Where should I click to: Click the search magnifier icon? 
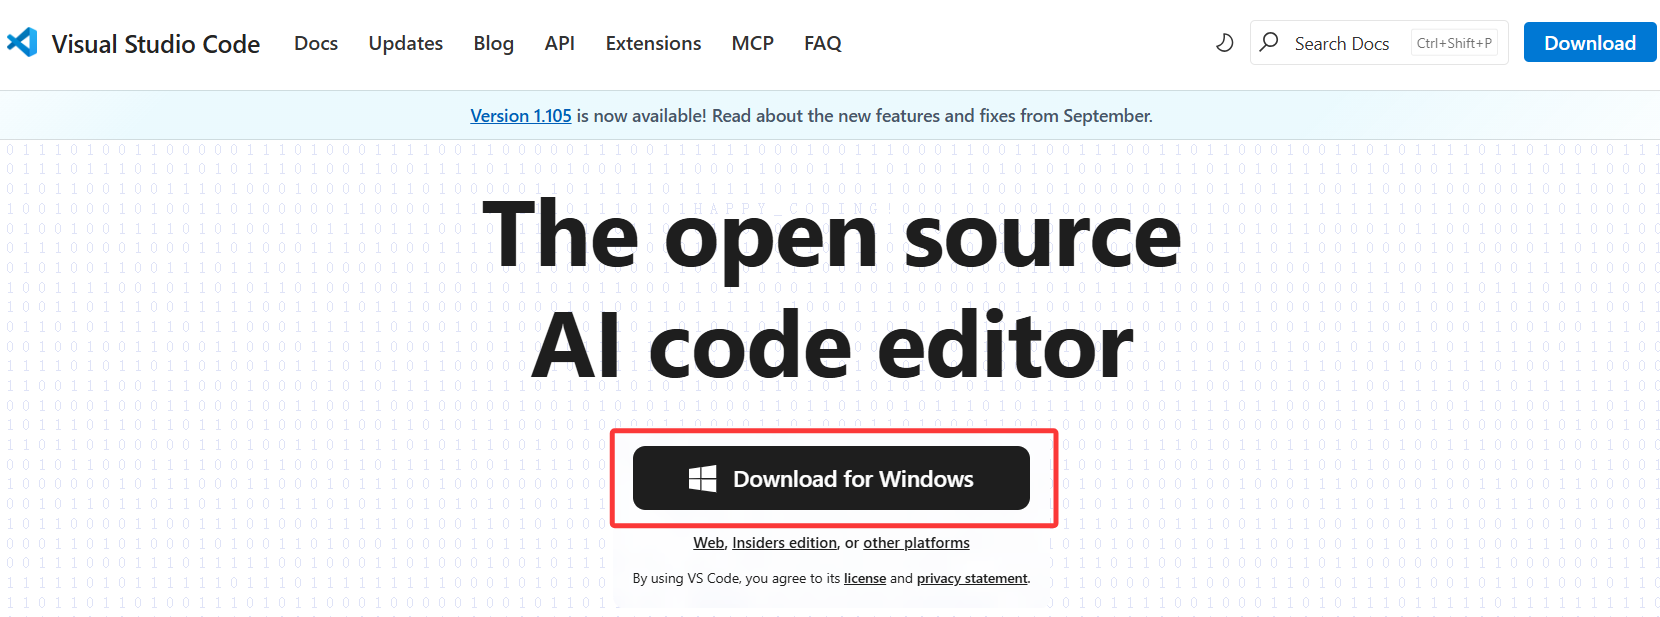[1269, 42]
